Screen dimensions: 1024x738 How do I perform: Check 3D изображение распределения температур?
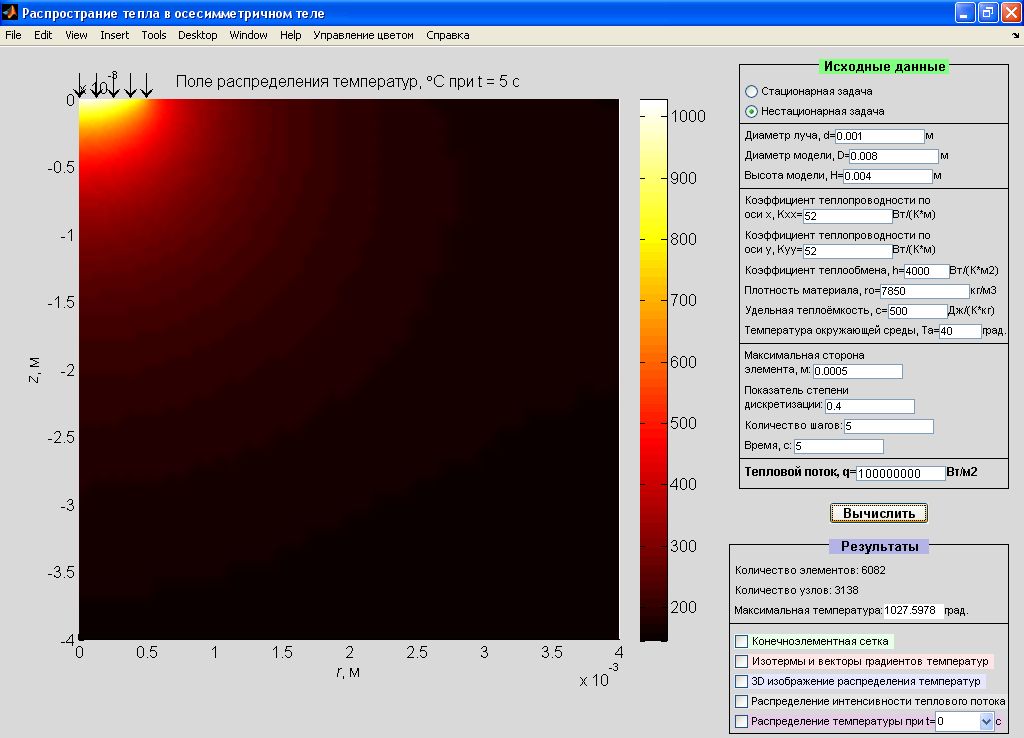pyautogui.click(x=741, y=681)
